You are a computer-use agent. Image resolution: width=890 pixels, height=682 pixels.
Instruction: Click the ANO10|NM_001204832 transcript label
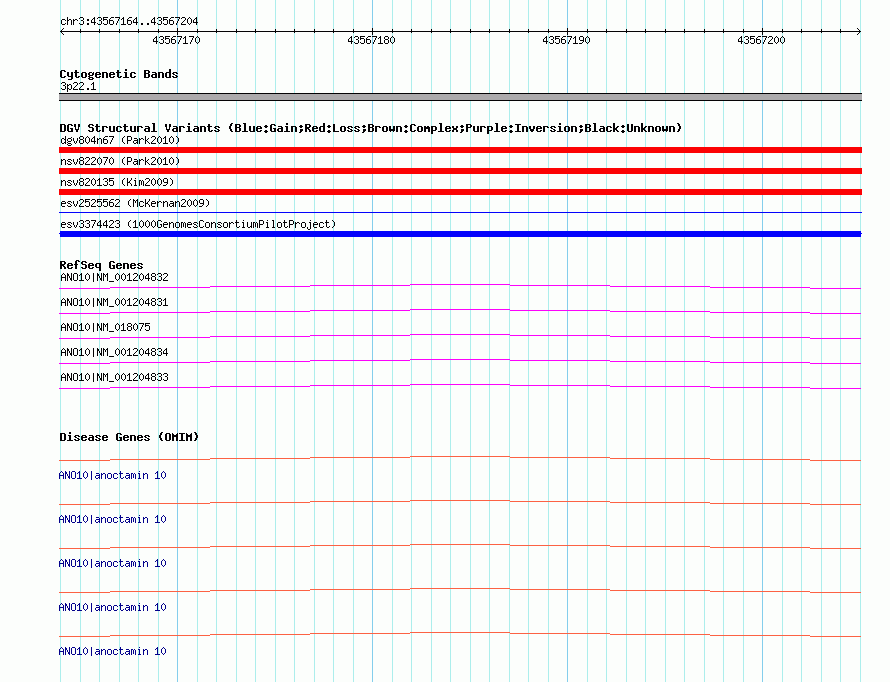coord(114,277)
